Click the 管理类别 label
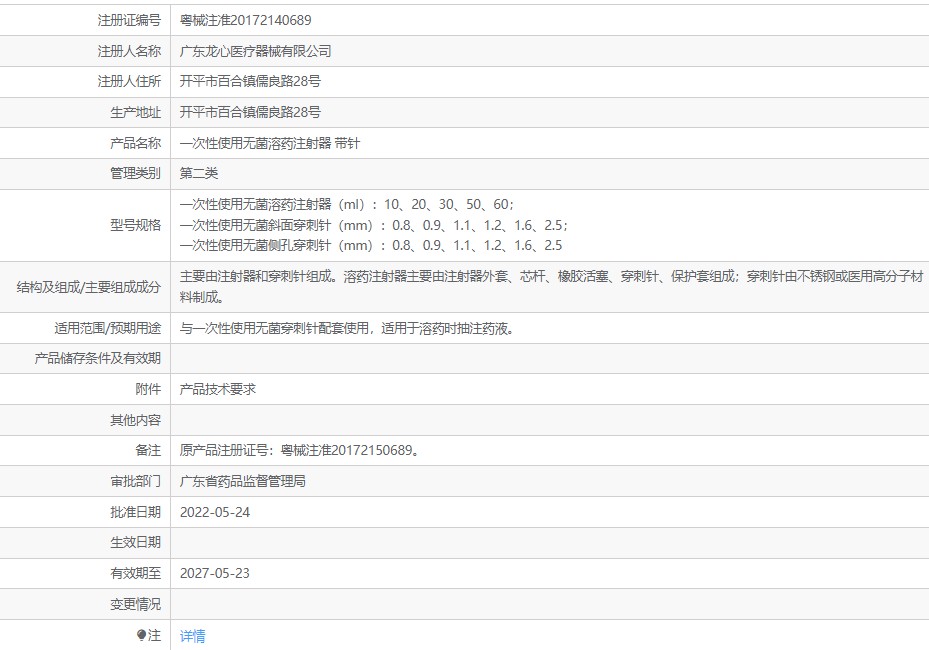This screenshot has width=929, height=650. 136,174
